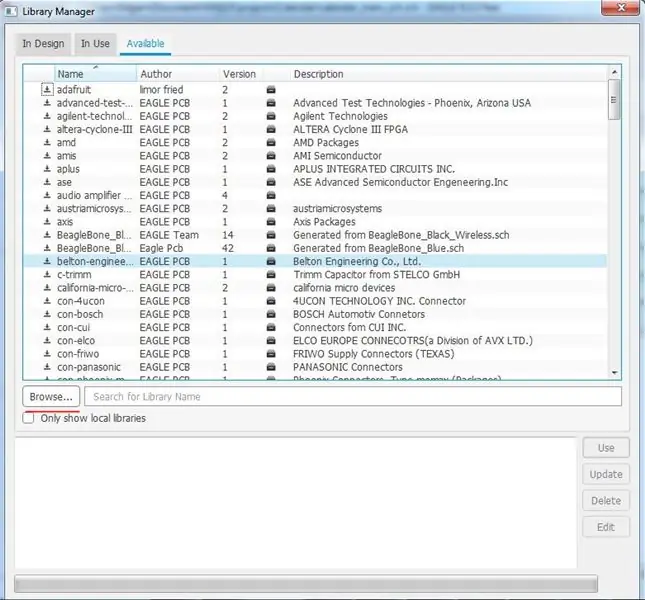The height and width of the screenshot is (600, 645).
Task: Click download icon beside axis library
Action: [x=47, y=222]
